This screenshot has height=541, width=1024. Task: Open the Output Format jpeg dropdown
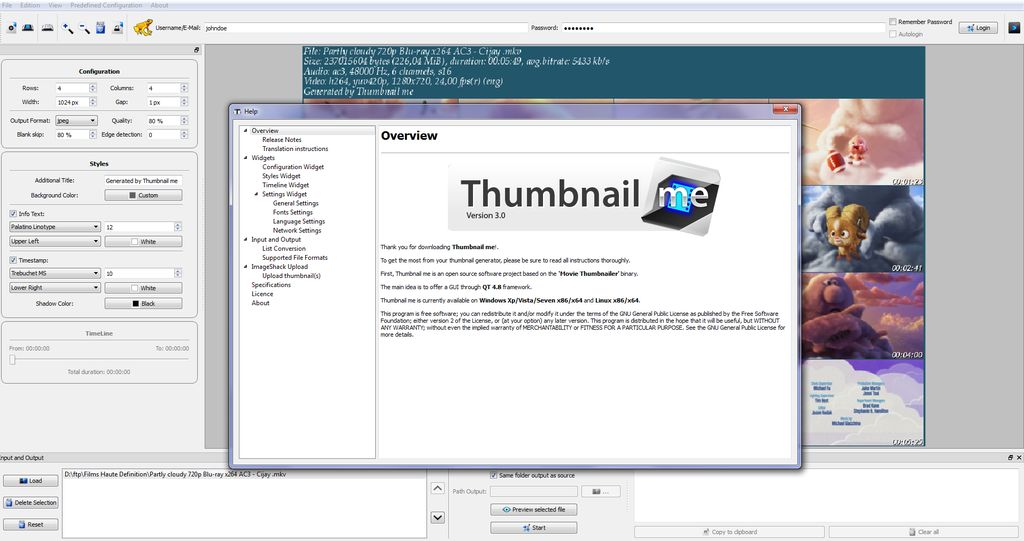[x=76, y=121]
